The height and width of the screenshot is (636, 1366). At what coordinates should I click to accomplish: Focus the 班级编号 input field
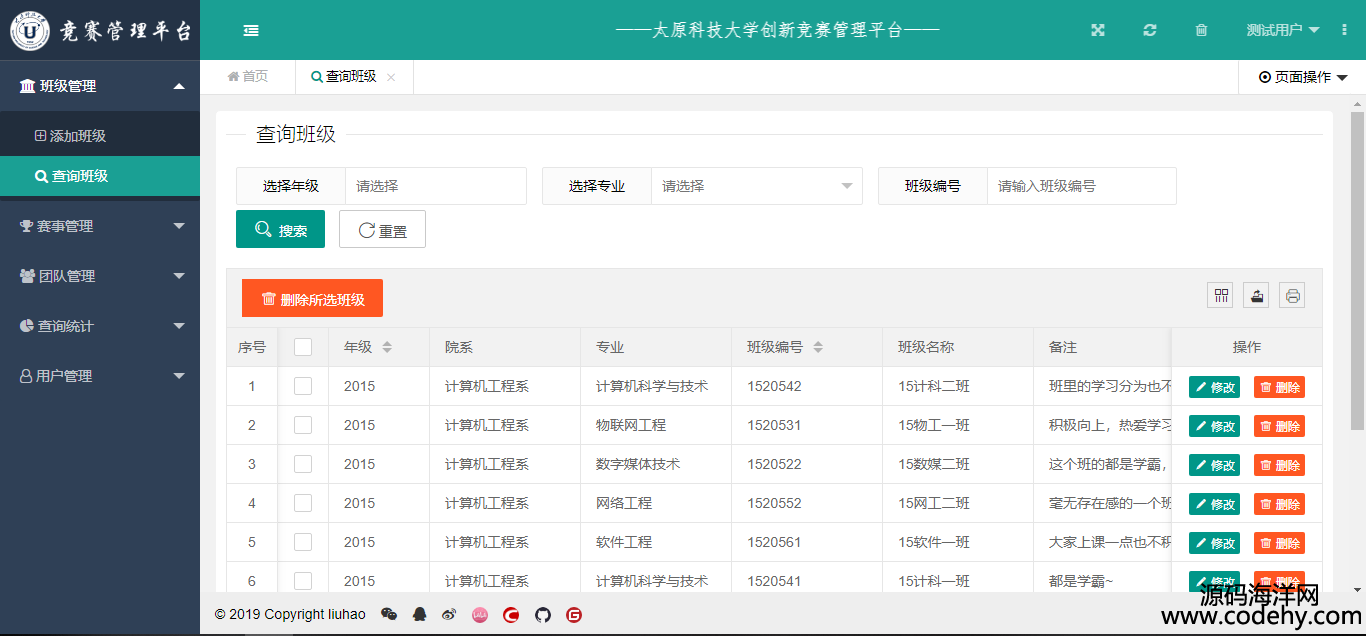tap(1081, 186)
